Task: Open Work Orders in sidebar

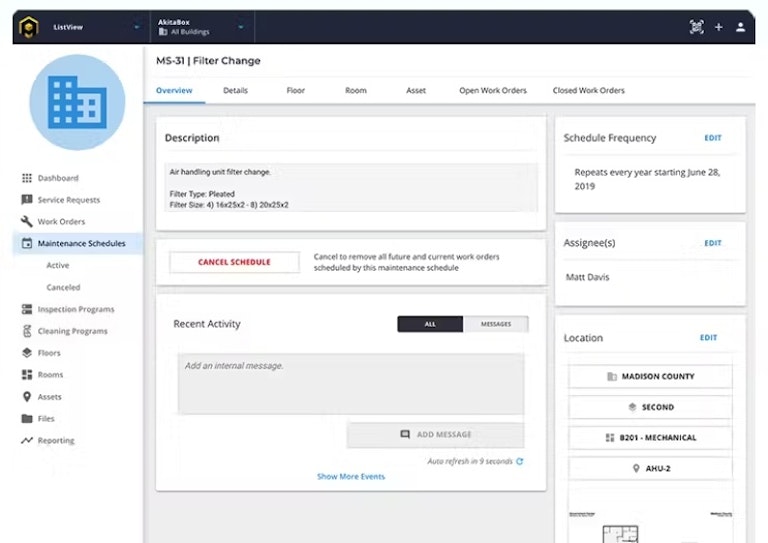Action: [61, 221]
